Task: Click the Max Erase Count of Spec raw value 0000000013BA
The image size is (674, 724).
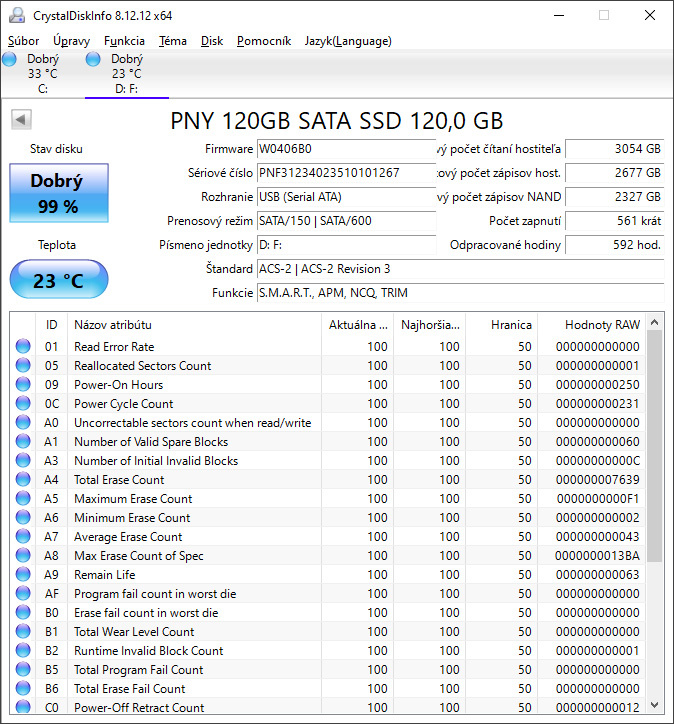Action: coord(597,555)
